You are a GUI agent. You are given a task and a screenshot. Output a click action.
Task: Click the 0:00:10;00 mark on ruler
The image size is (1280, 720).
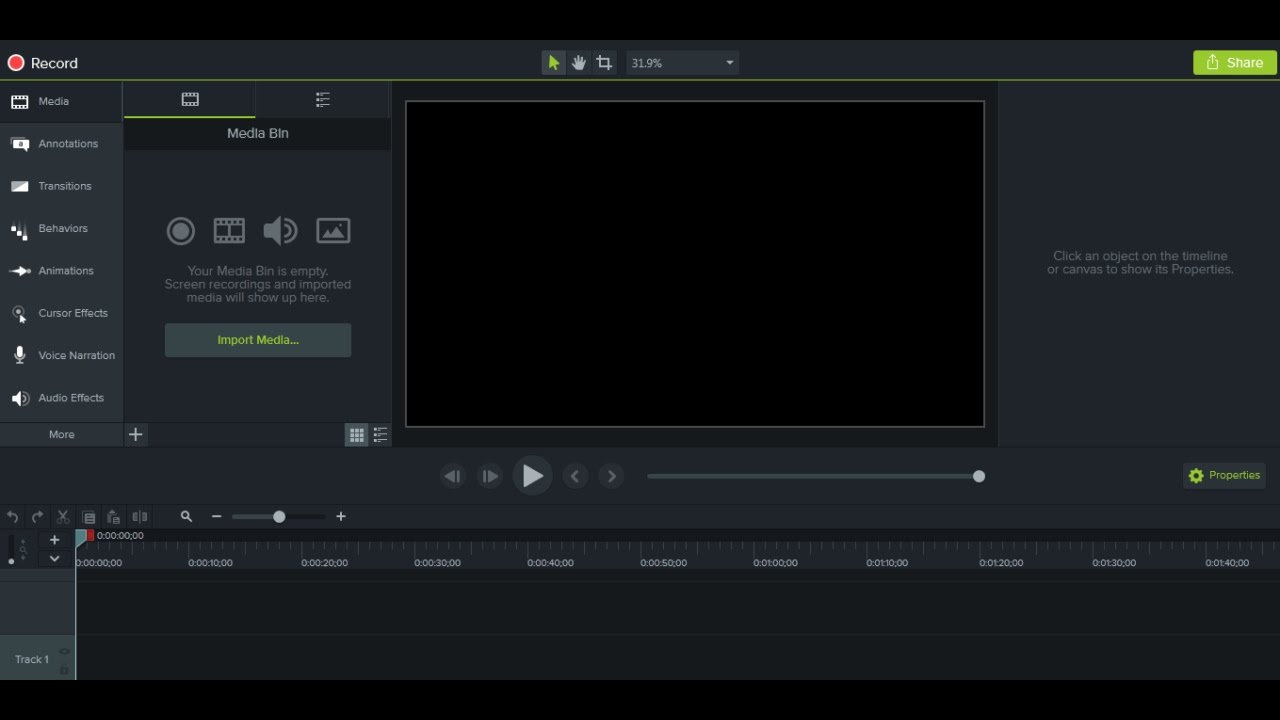tap(210, 563)
